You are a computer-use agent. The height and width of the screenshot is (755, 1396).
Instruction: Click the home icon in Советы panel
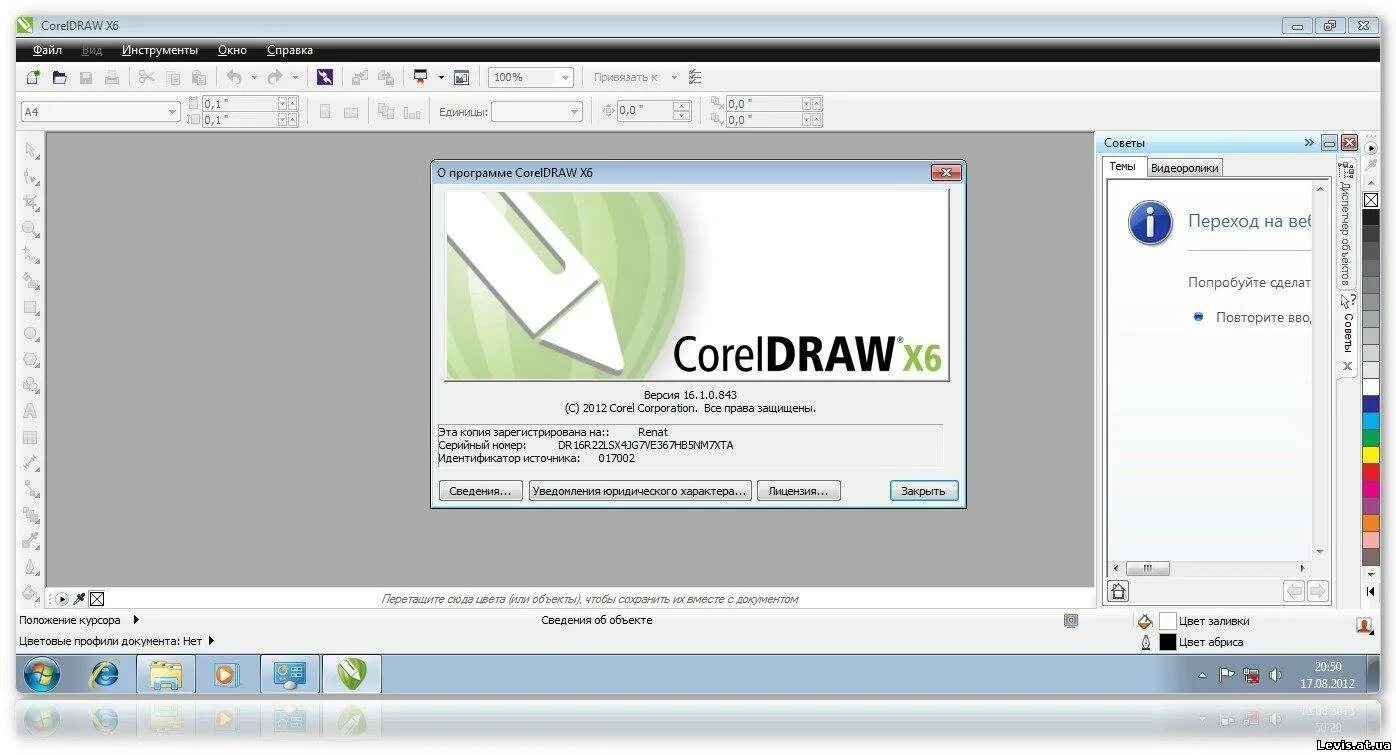pos(1119,592)
